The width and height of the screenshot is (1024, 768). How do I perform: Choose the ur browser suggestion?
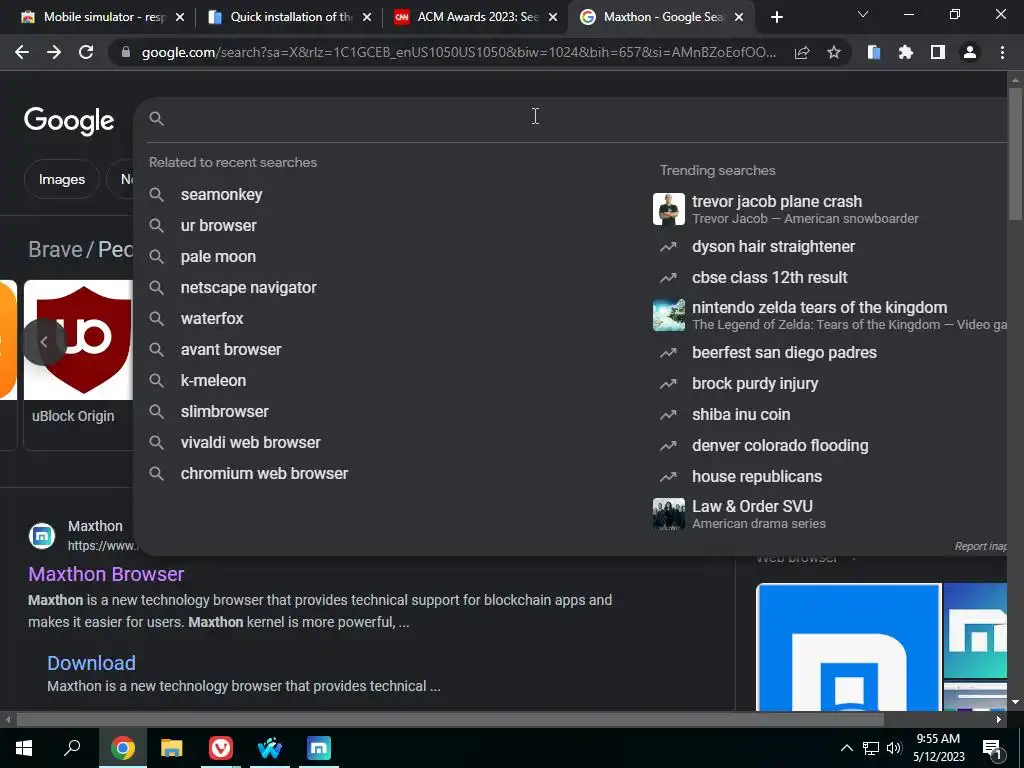(219, 225)
